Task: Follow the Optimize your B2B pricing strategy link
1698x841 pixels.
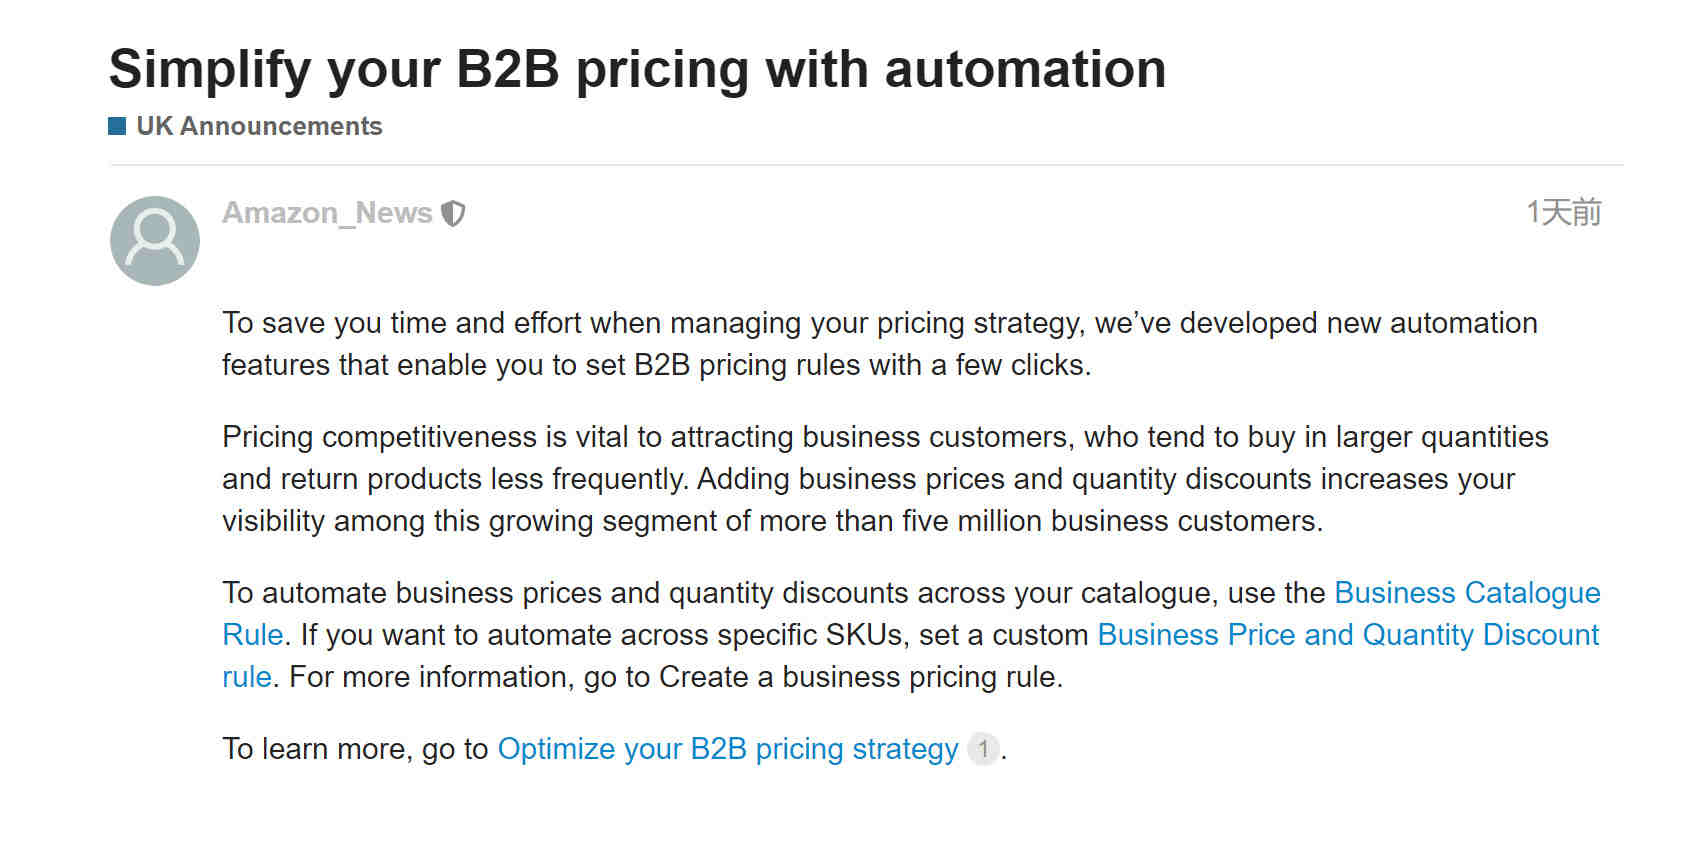Action: coord(727,749)
